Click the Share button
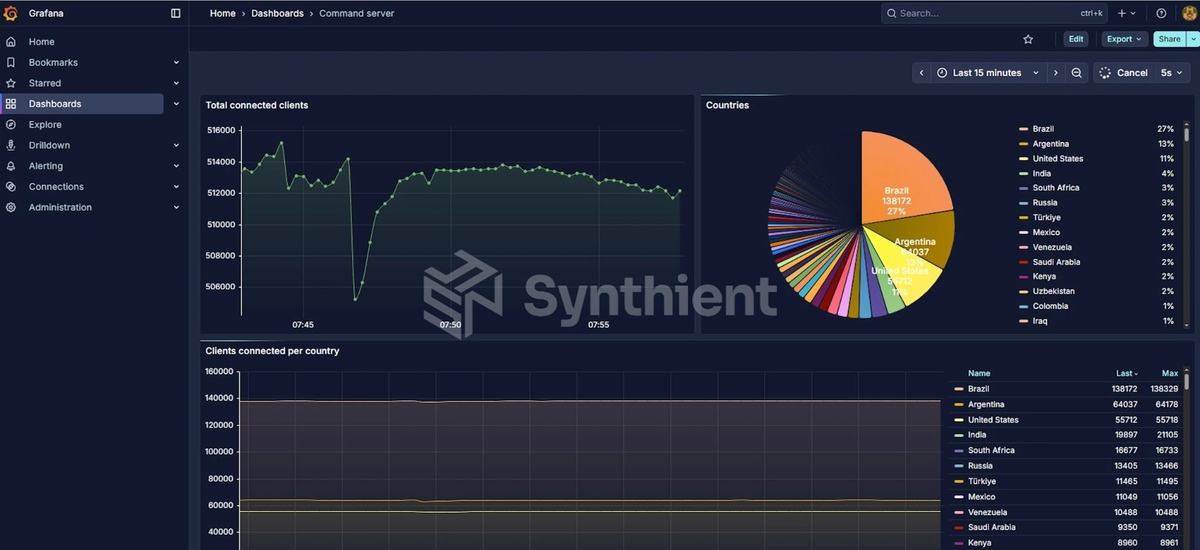1200x550 pixels. coord(1168,39)
